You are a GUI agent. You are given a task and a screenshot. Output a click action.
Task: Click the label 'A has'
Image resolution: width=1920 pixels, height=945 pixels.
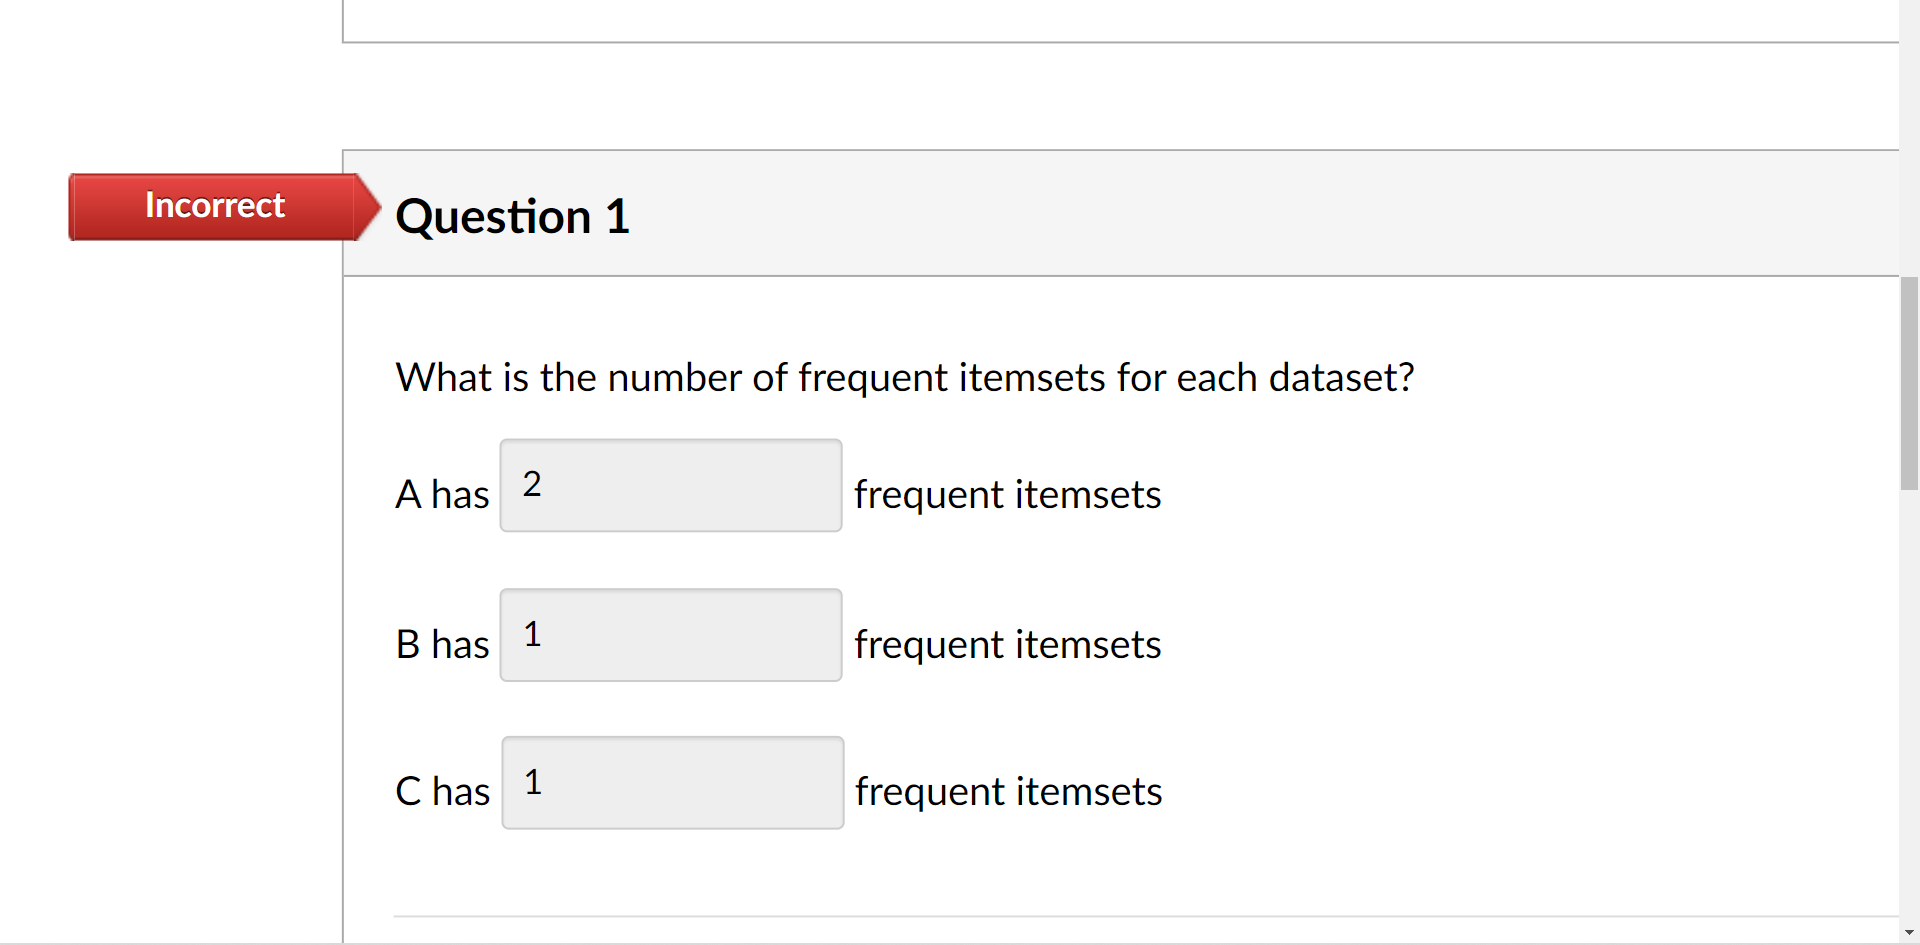click(441, 494)
